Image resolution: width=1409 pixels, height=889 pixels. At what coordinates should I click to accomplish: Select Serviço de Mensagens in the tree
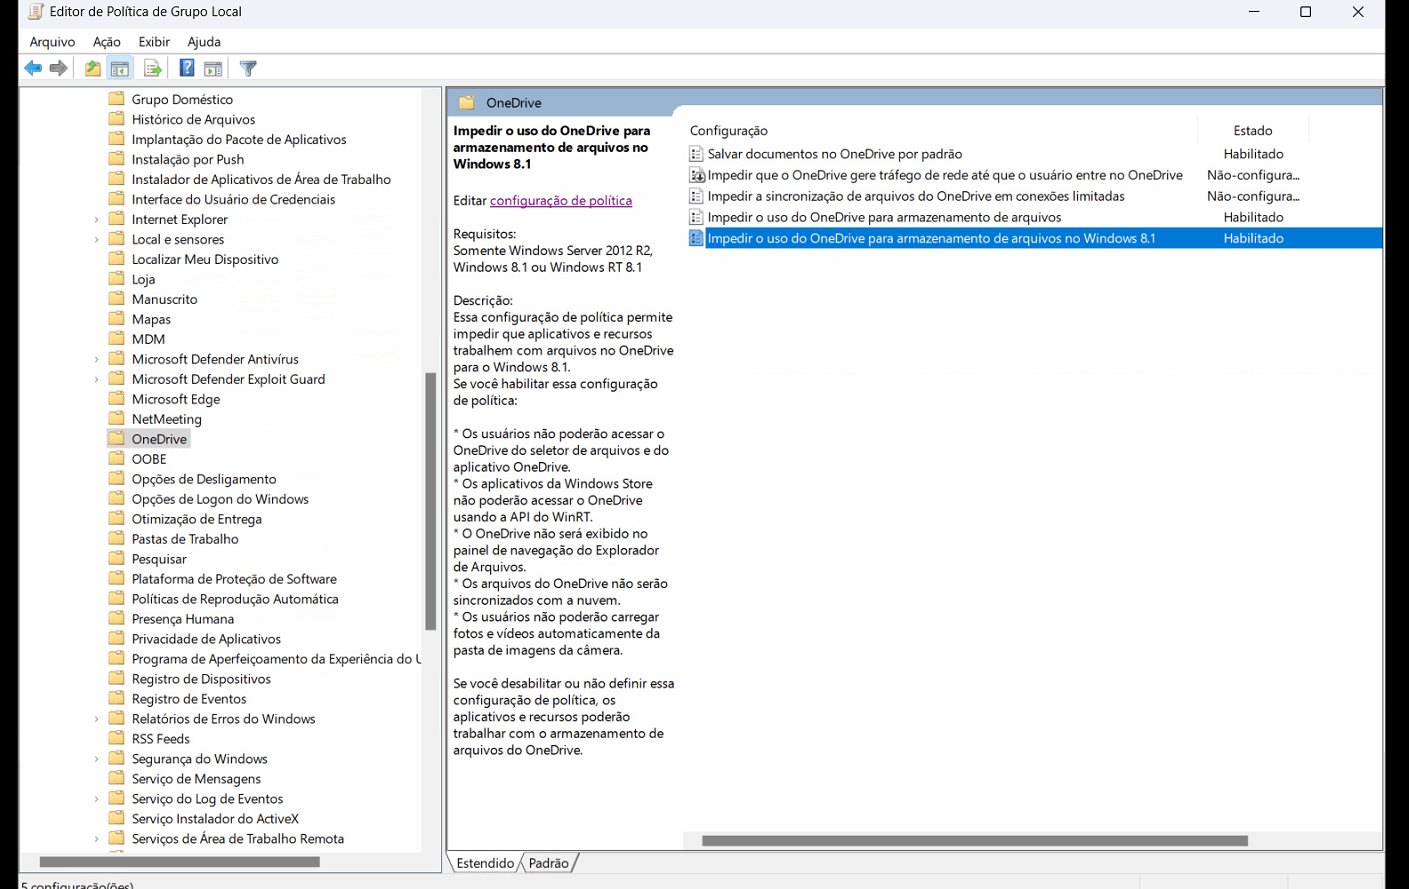[196, 779]
